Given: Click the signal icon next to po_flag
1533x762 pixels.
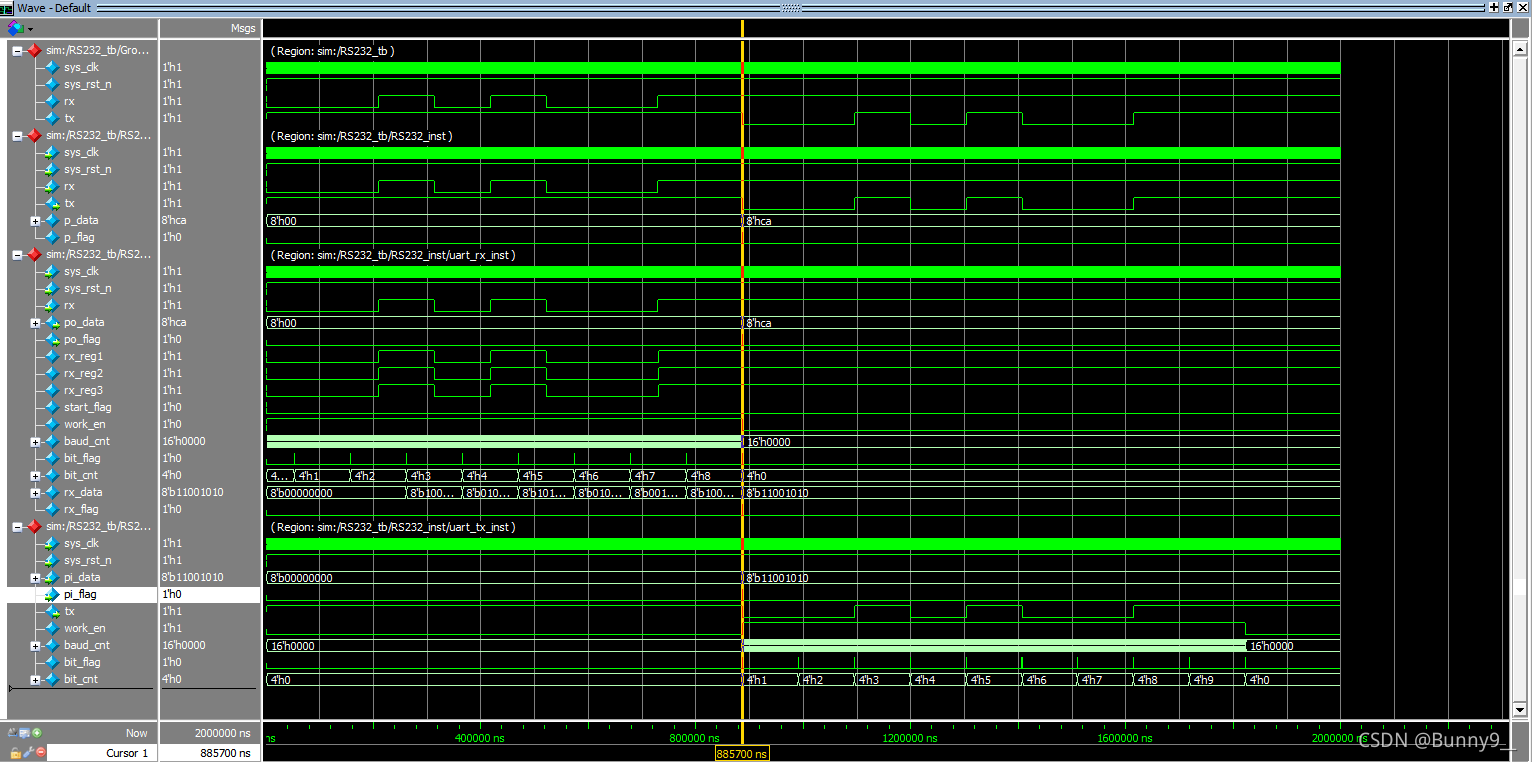Looking at the screenshot, I should pos(52,339).
